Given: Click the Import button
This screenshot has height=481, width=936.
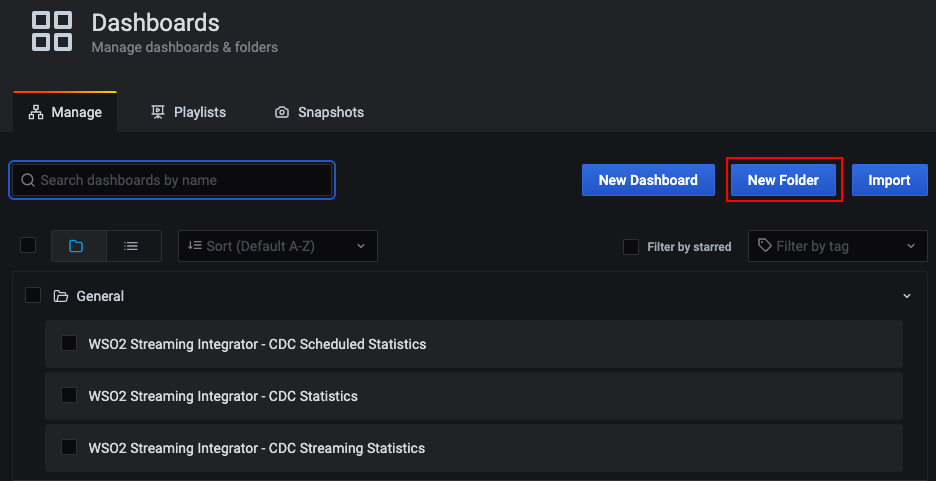Looking at the screenshot, I should [x=889, y=180].
